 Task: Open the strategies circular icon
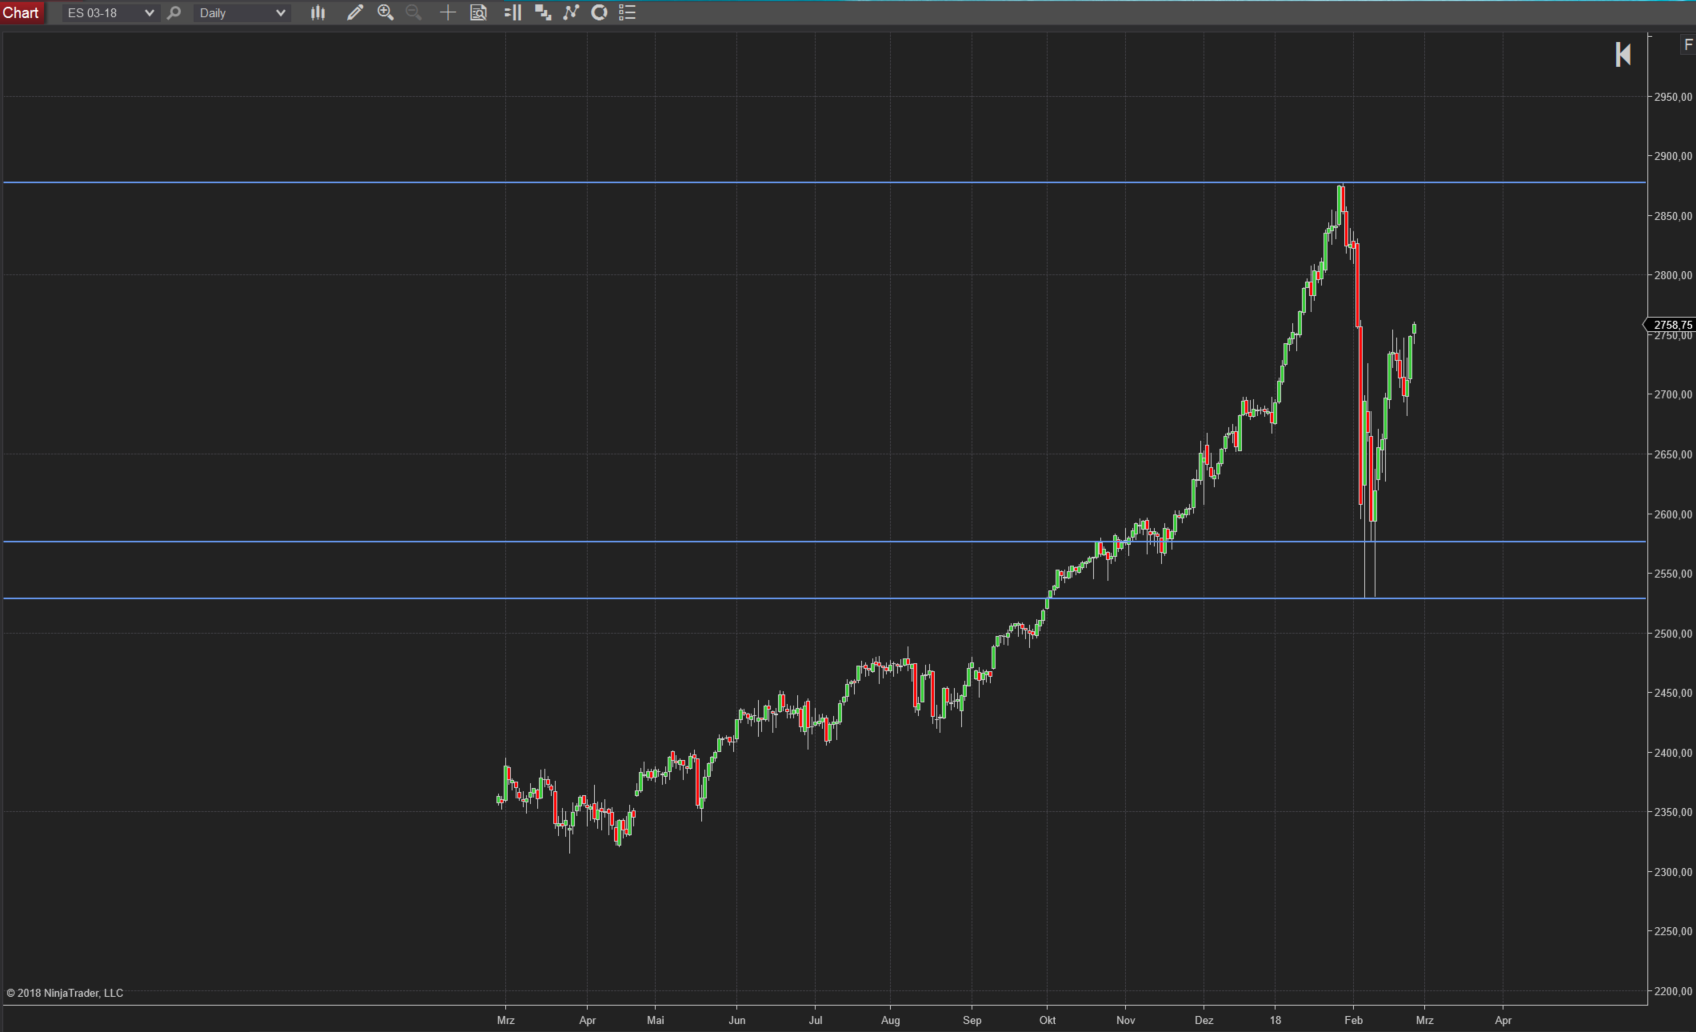(599, 13)
